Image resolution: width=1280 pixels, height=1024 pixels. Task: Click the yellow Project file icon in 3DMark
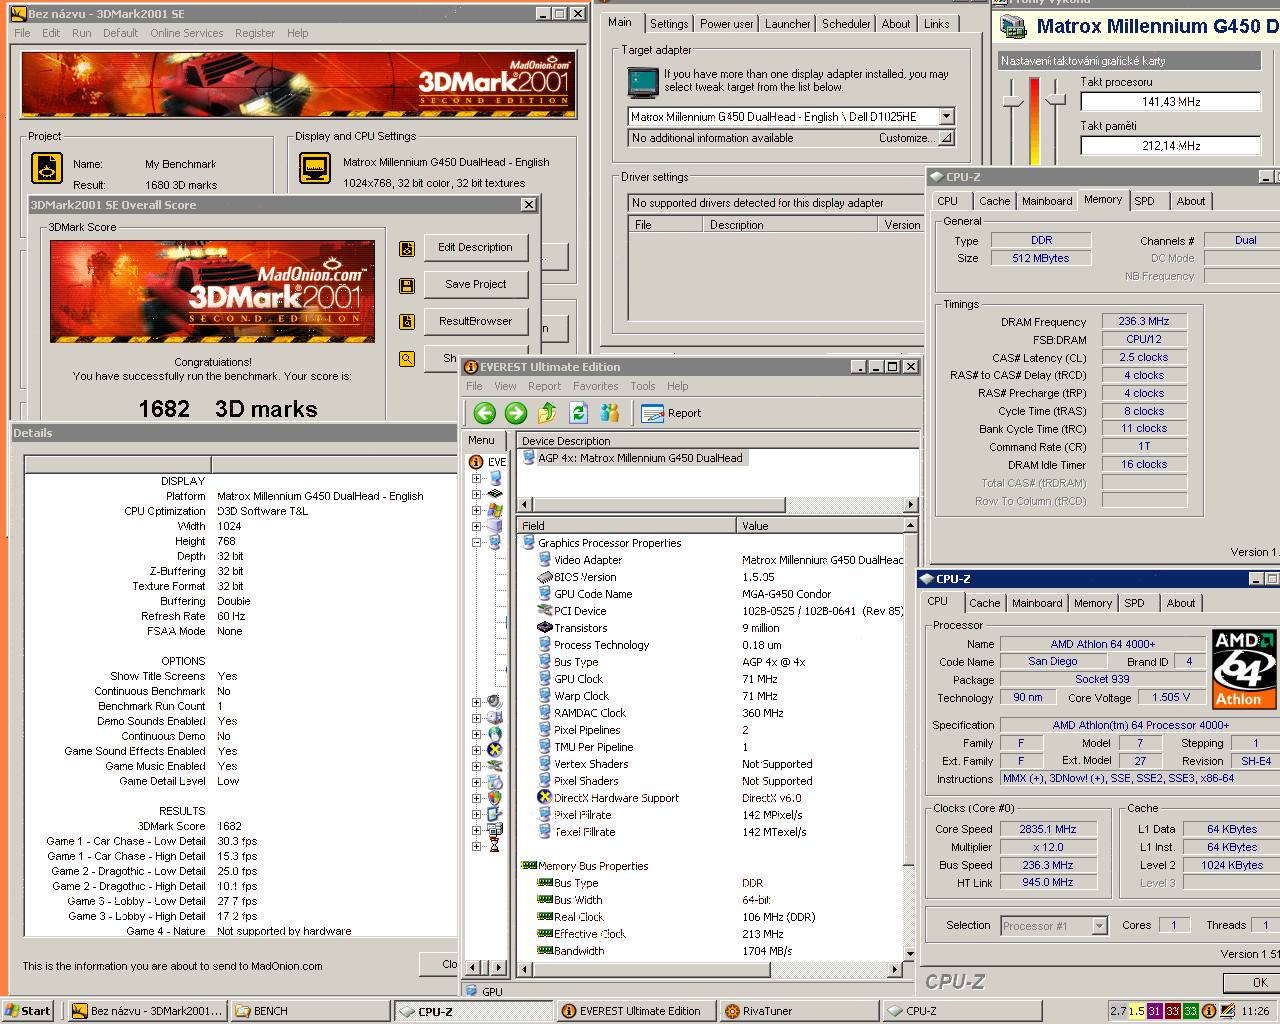[46, 168]
